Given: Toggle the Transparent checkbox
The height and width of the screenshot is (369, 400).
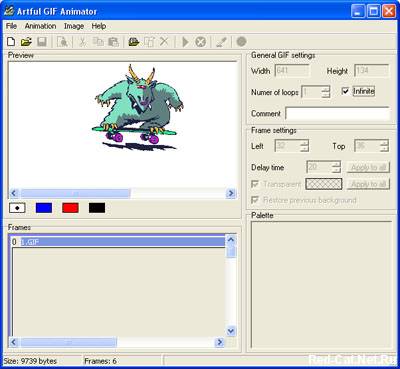Looking at the screenshot, I should [x=255, y=184].
